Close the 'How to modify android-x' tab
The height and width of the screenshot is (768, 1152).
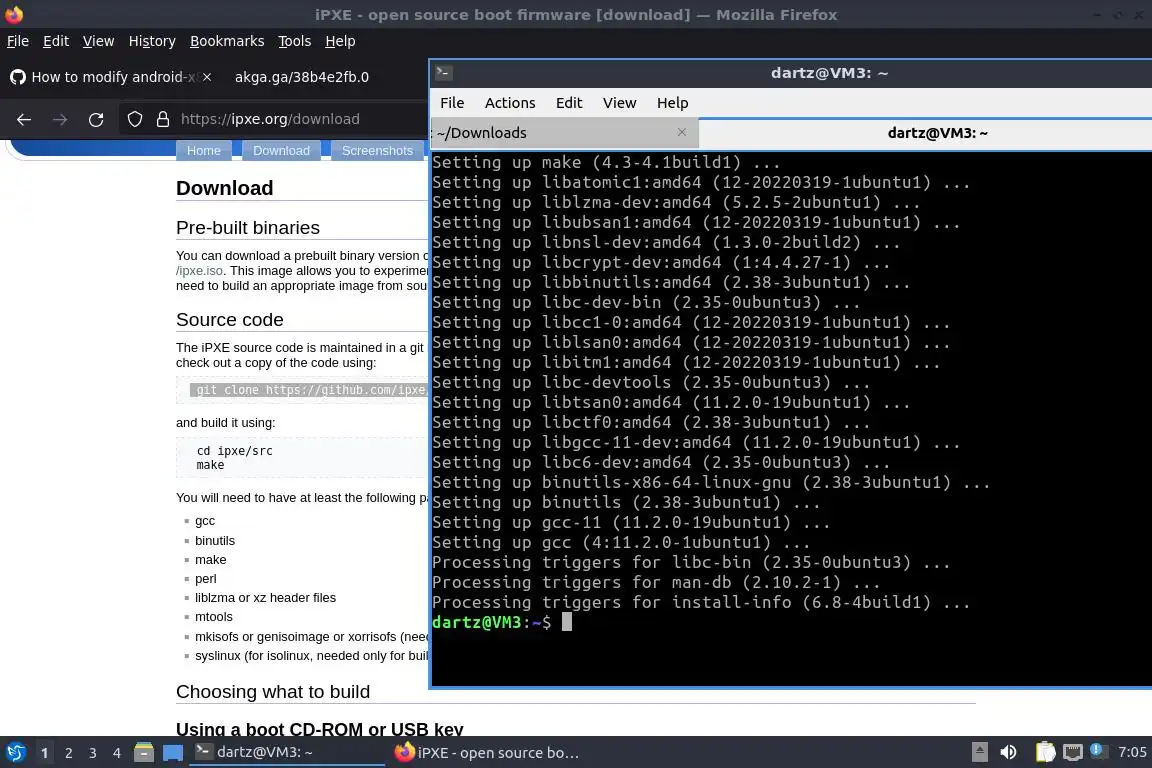[x=207, y=77]
